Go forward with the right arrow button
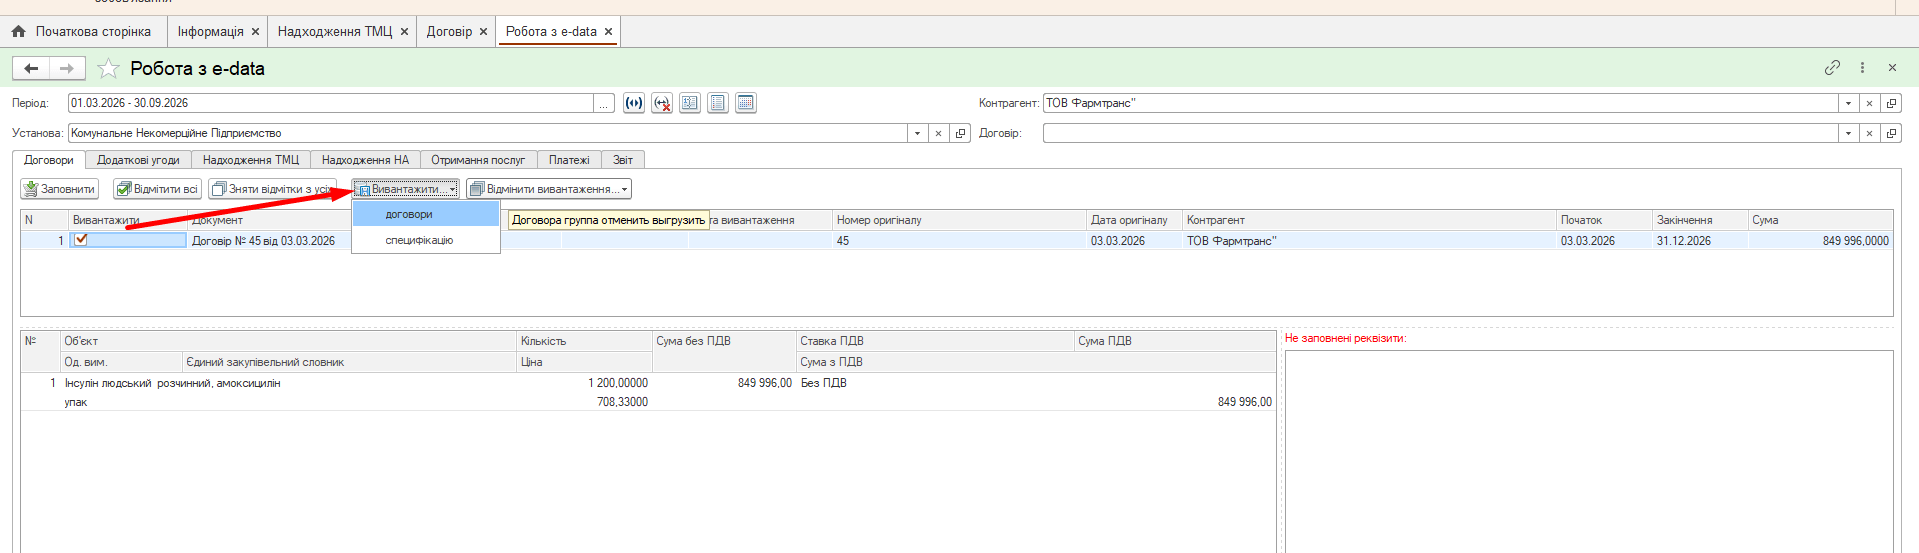1919x553 pixels. [x=67, y=68]
